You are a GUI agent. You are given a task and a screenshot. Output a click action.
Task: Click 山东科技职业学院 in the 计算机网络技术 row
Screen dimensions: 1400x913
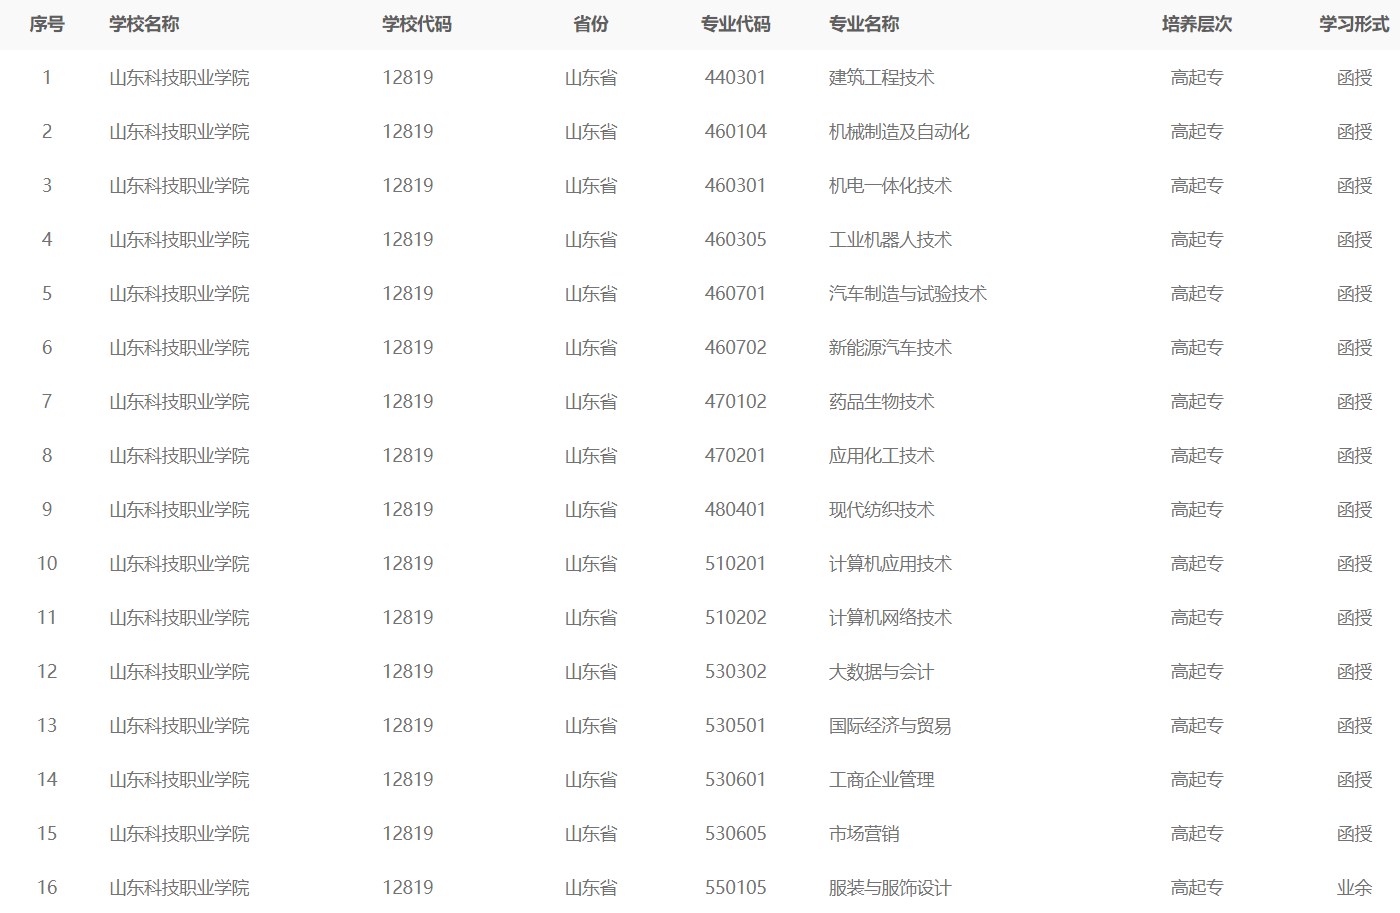(x=179, y=618)
